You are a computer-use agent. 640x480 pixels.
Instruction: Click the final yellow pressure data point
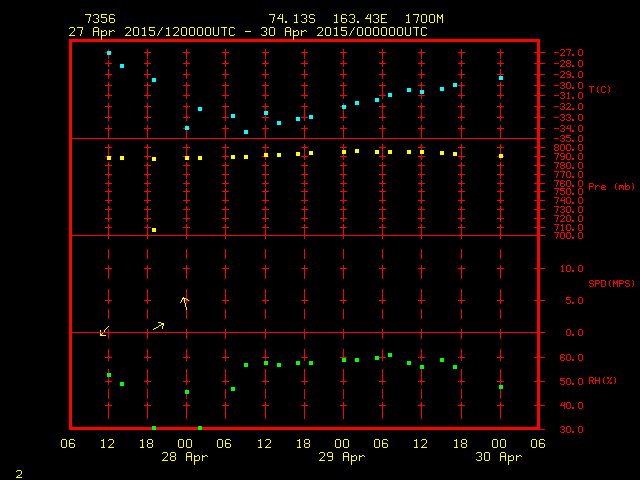coord(501,156)
